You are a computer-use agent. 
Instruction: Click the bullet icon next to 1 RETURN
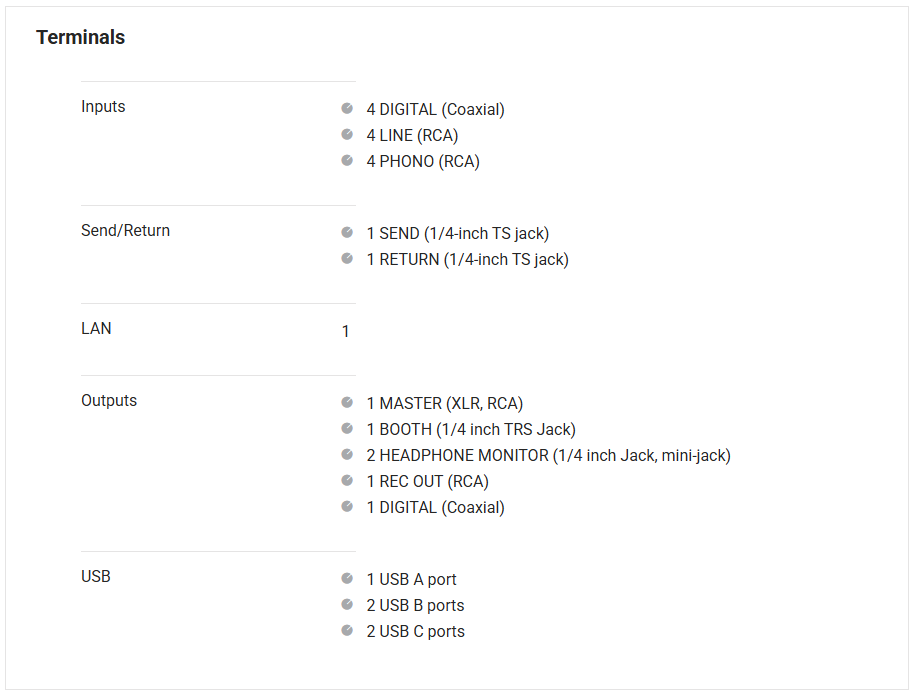pyautogui.click(x=347, y=258)
